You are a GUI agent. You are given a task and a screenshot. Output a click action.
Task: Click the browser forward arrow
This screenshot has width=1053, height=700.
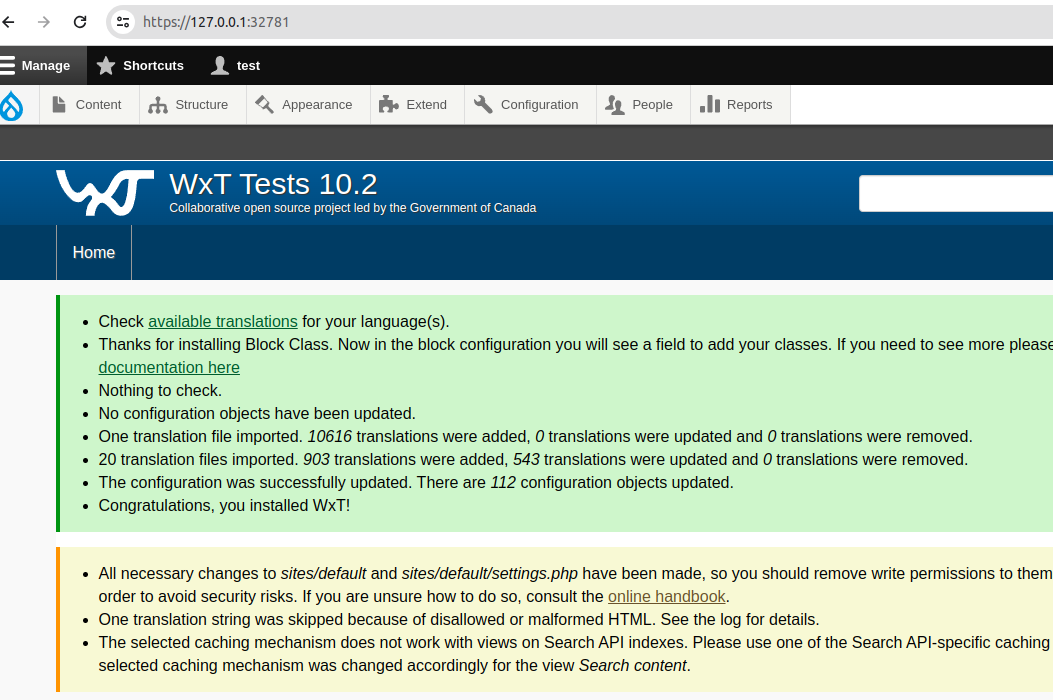pyautogui.click(x=44, y=22)
